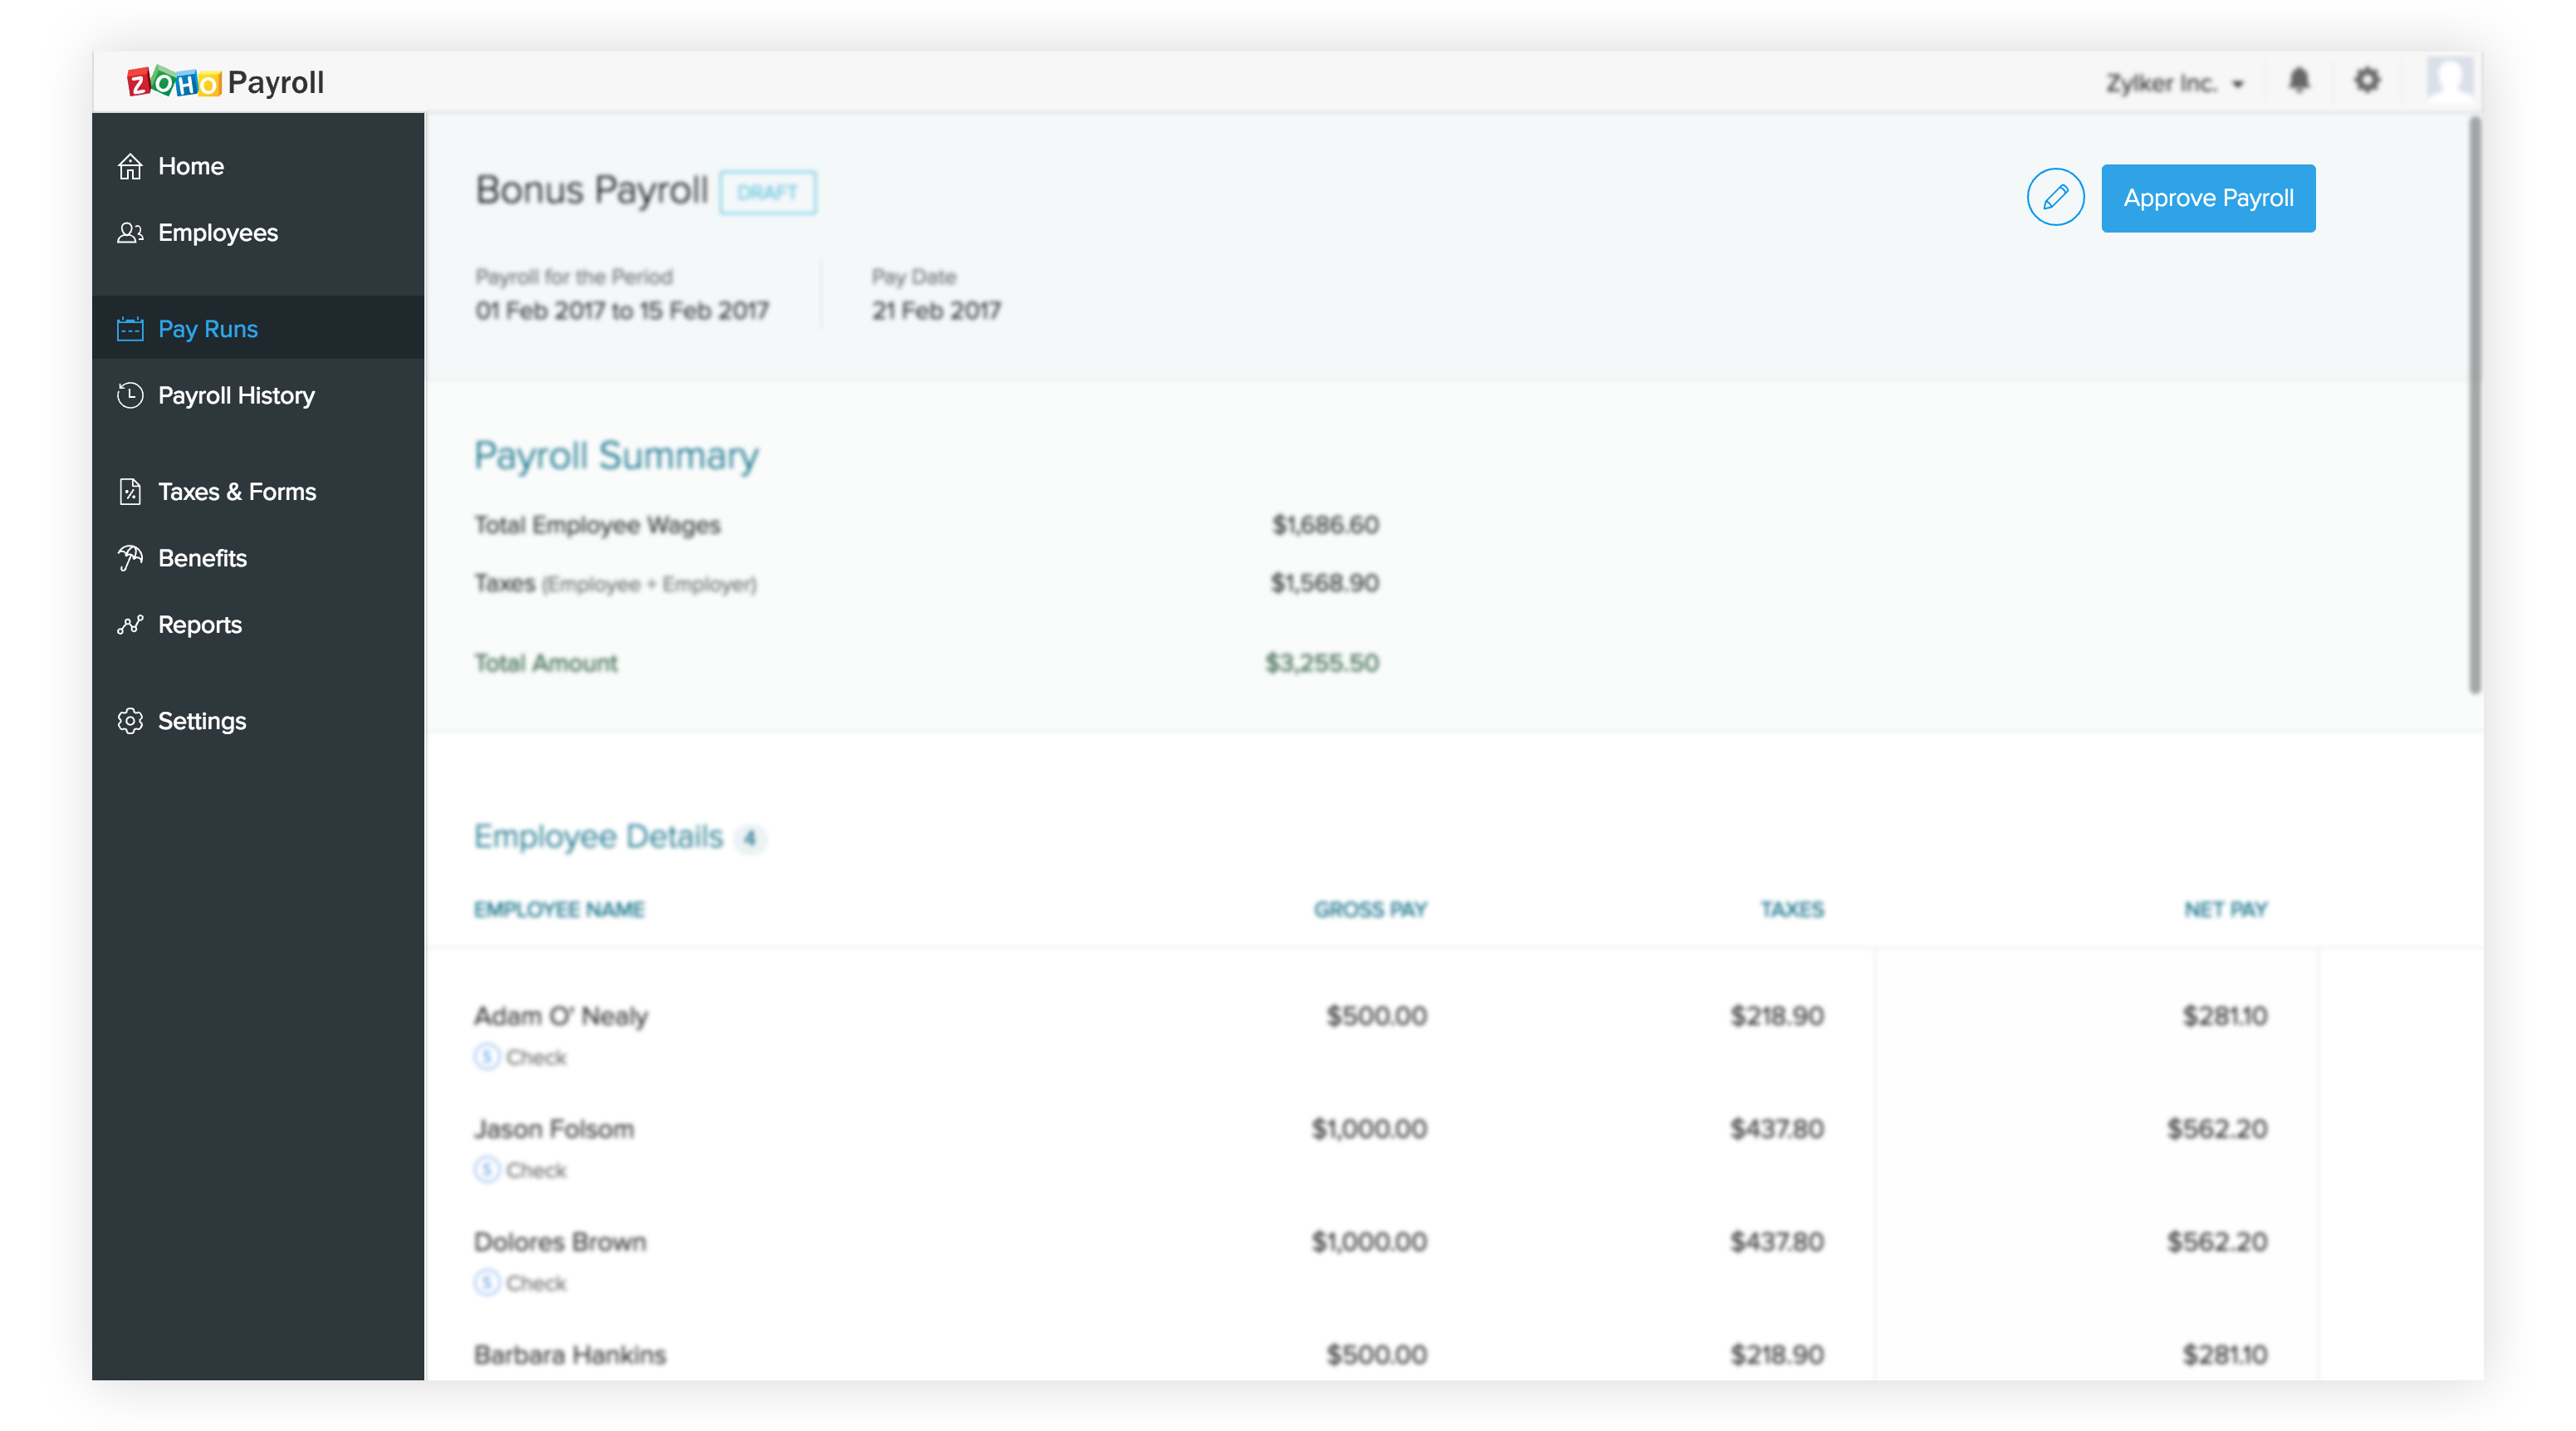
Task: Click the Payroll History clock icon
Action: click(130, 395)
